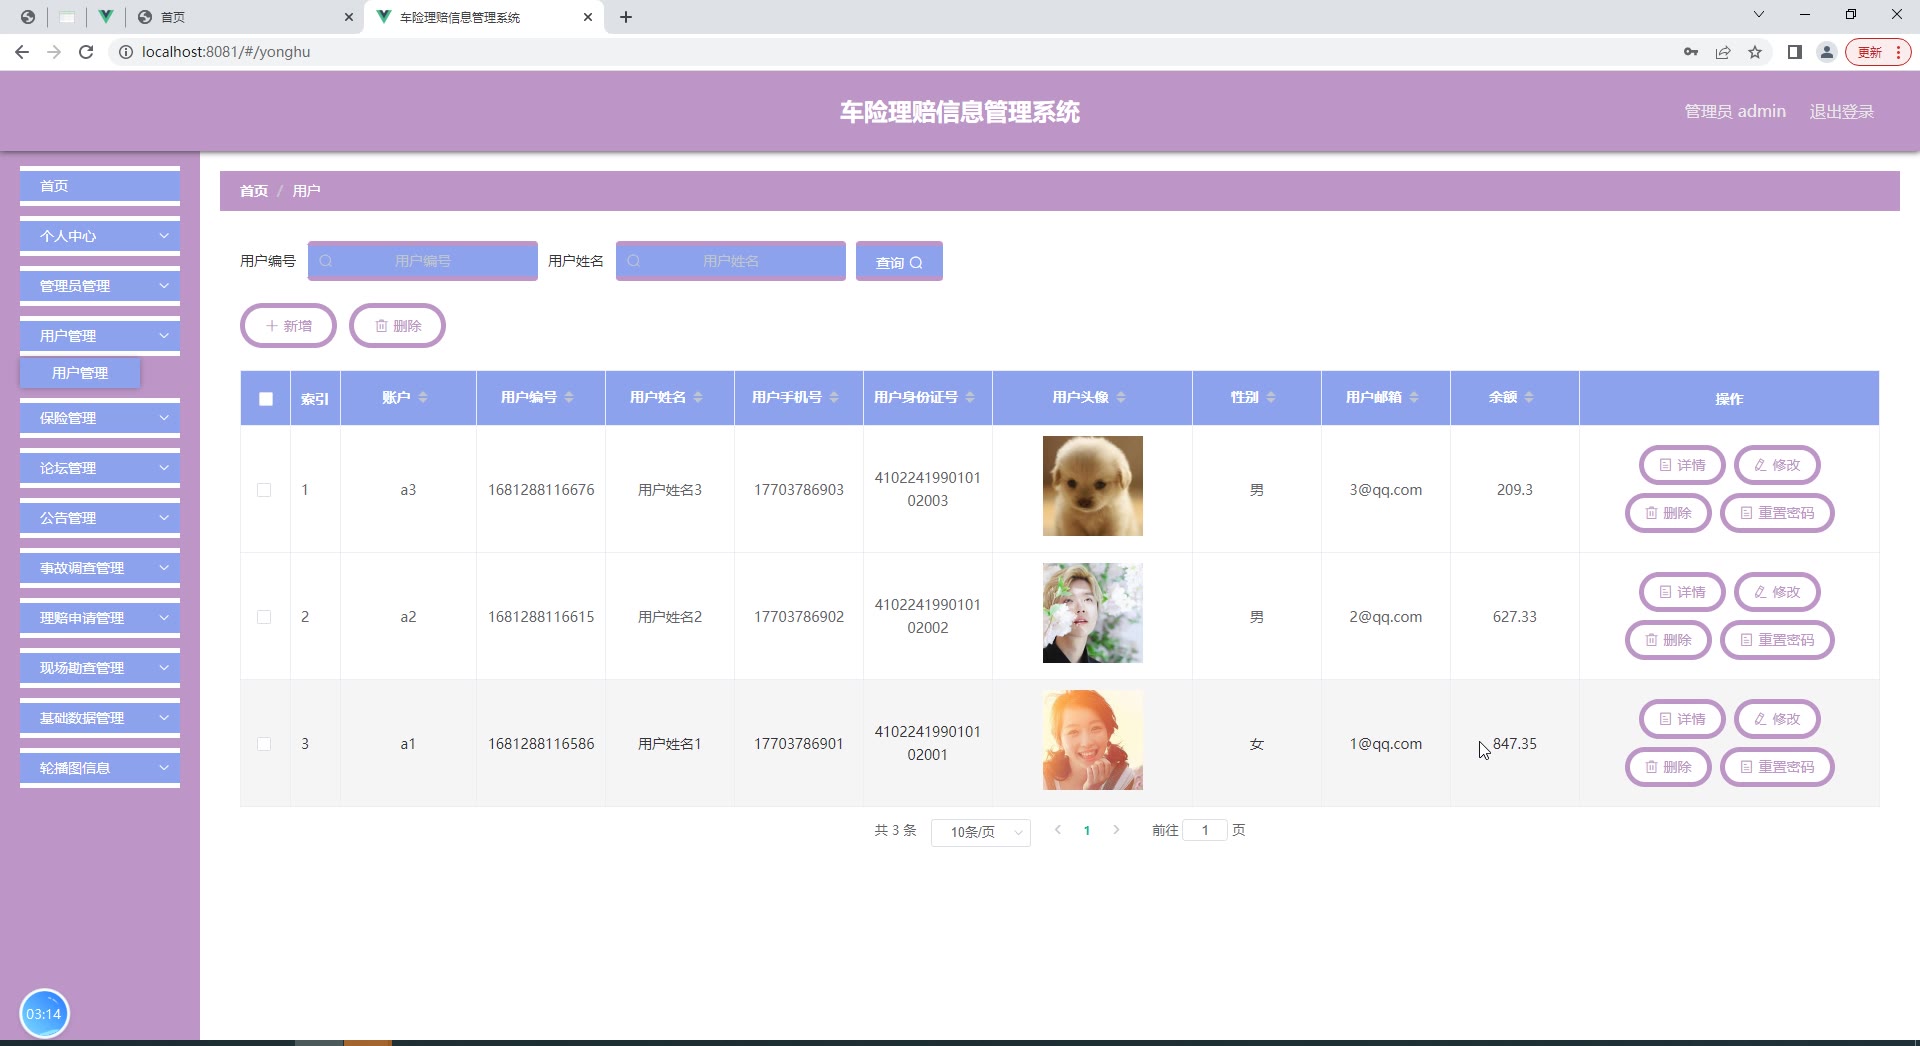Image resolution: width=1920 pixels, height=1046 pixels.
Task: Click the puppy avatar thumbnail for a3
Action: (1092, 486)
